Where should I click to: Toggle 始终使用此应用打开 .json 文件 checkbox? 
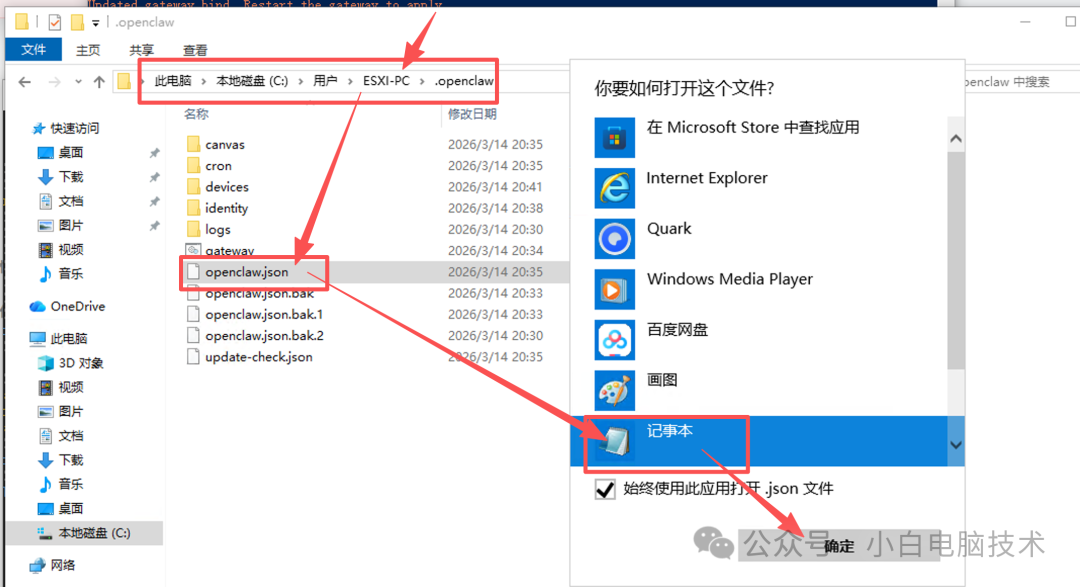click(605, 489)
